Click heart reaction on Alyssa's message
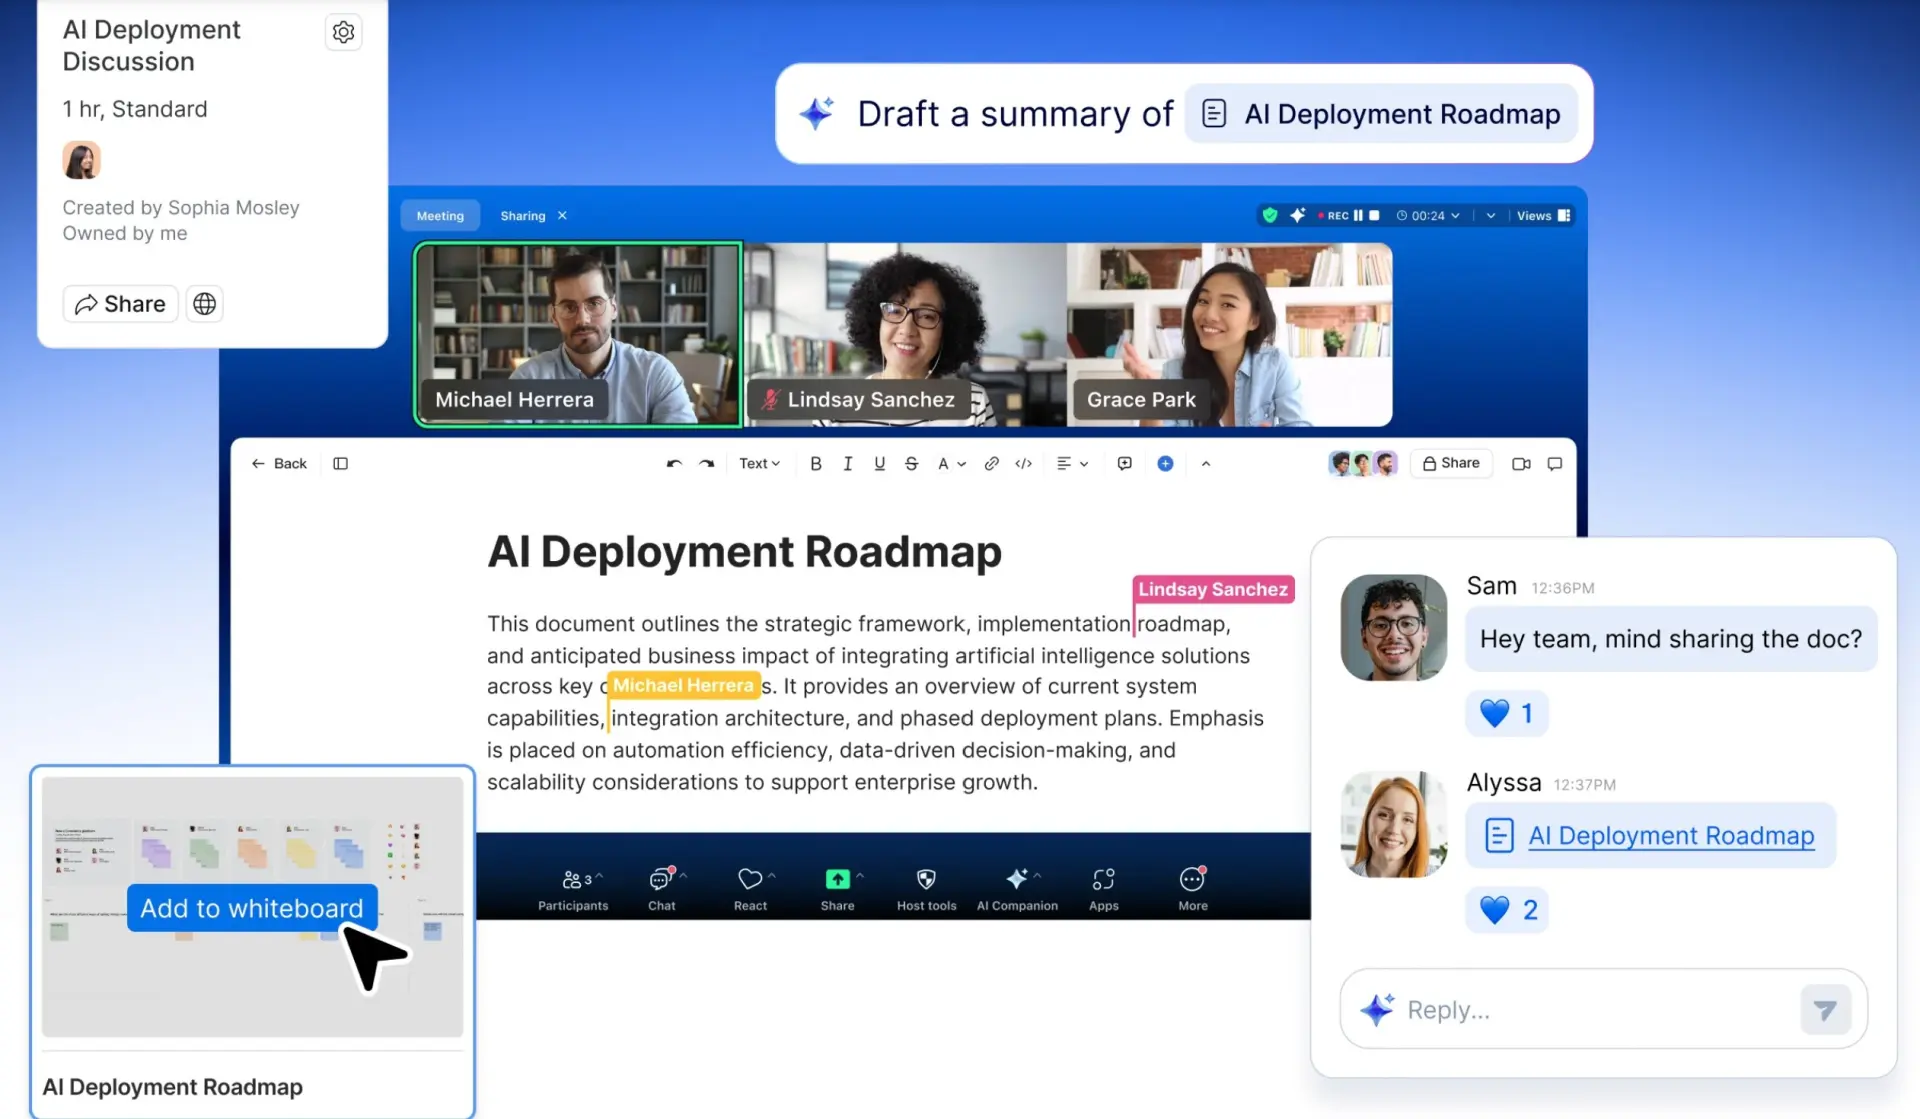Screen dimensions: 1920x1119 [1507, 910]
